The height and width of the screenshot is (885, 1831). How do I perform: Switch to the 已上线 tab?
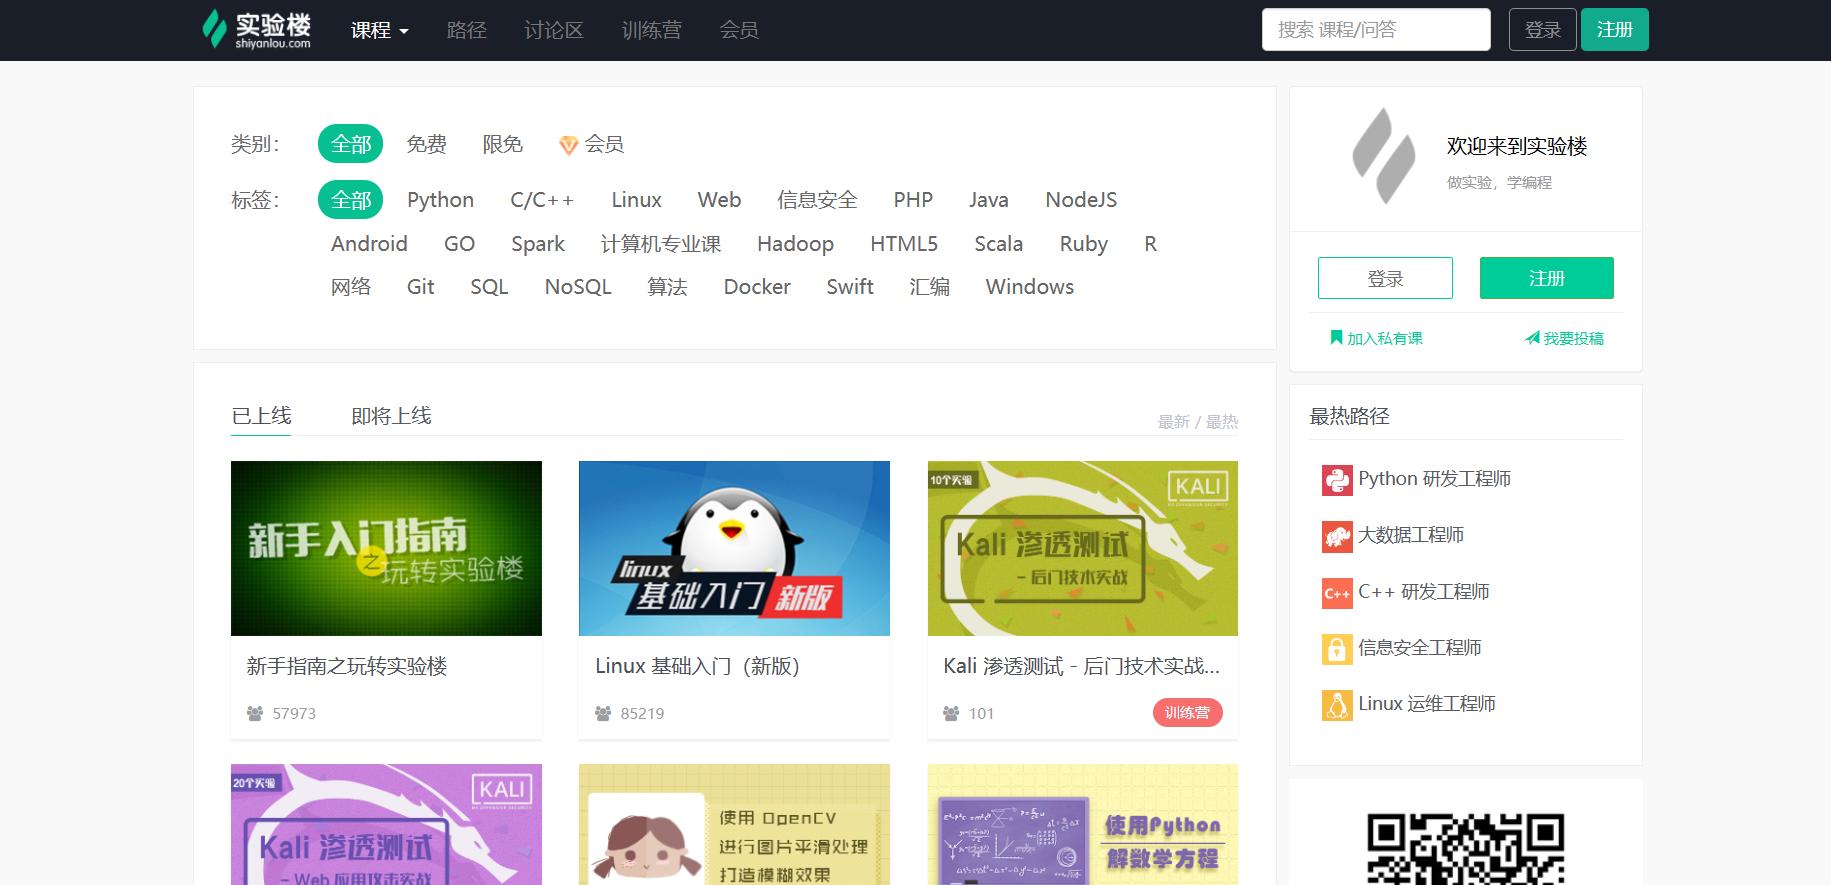(x=261, y=416)
